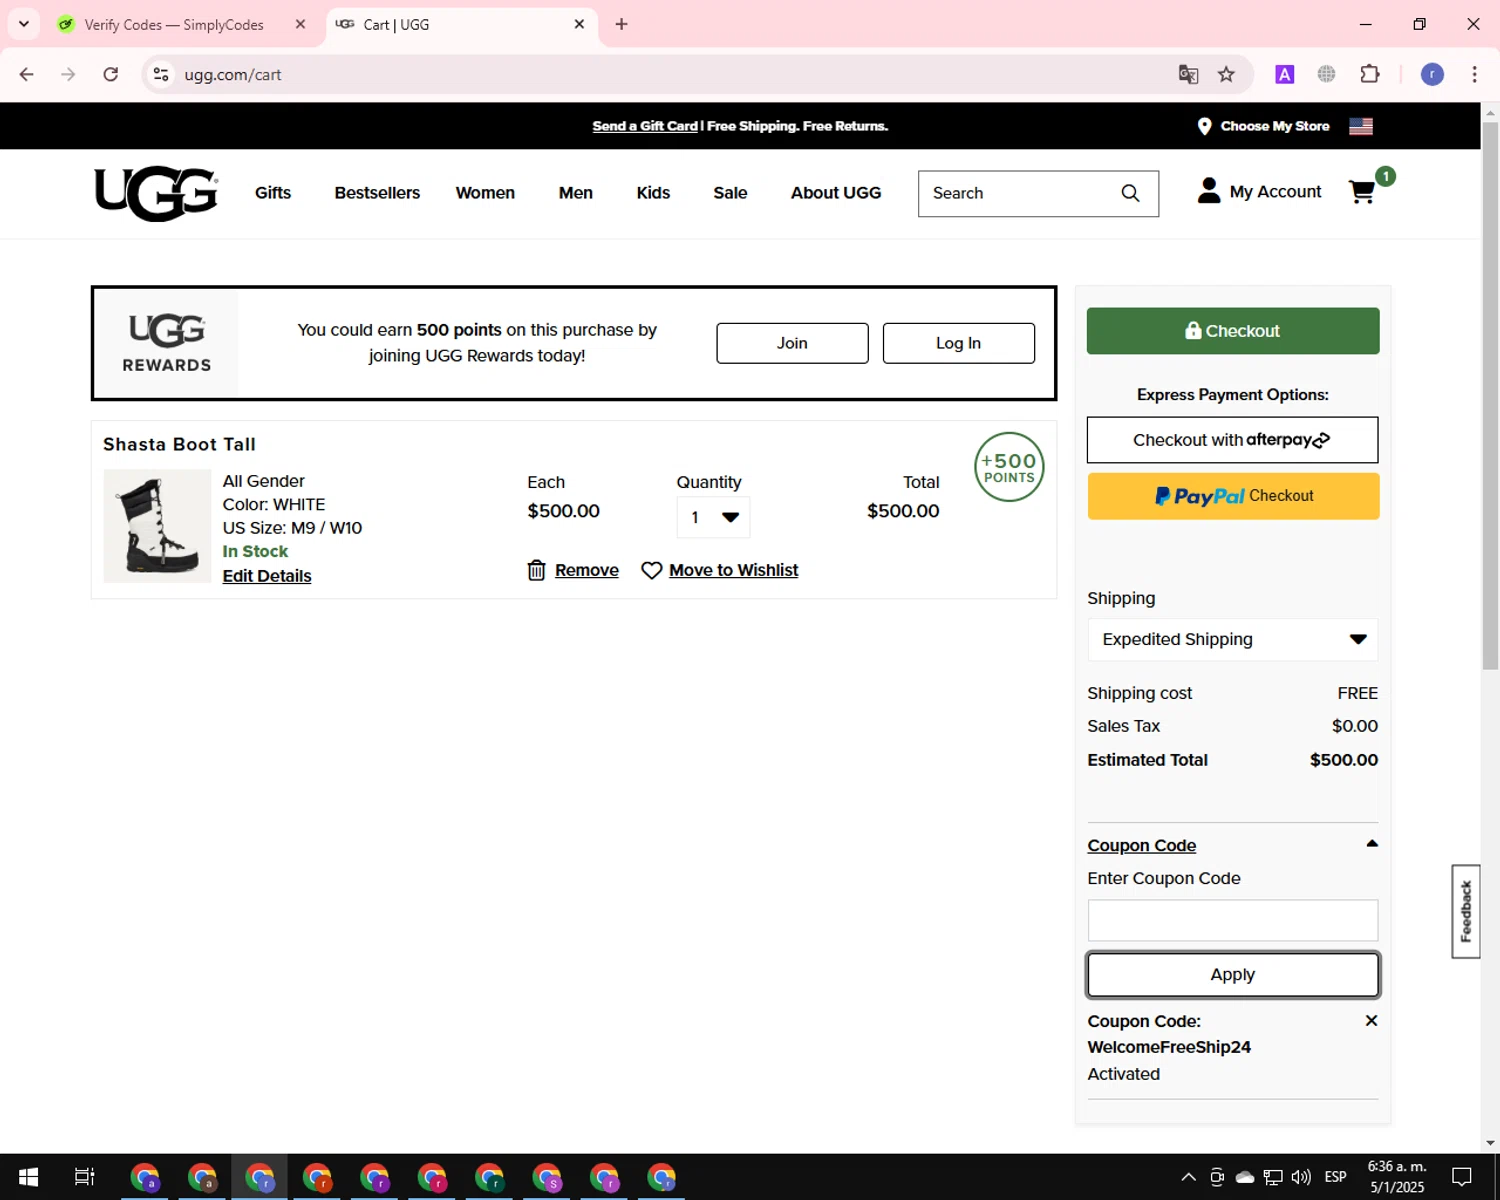Close the Cart | UGG tab
This screenshot has height=1200, width=1500.
click(x=579, y=24)
